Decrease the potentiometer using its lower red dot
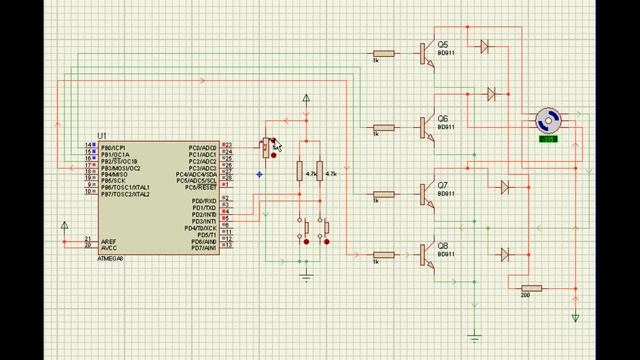640x360 pixels. [273, 156]
